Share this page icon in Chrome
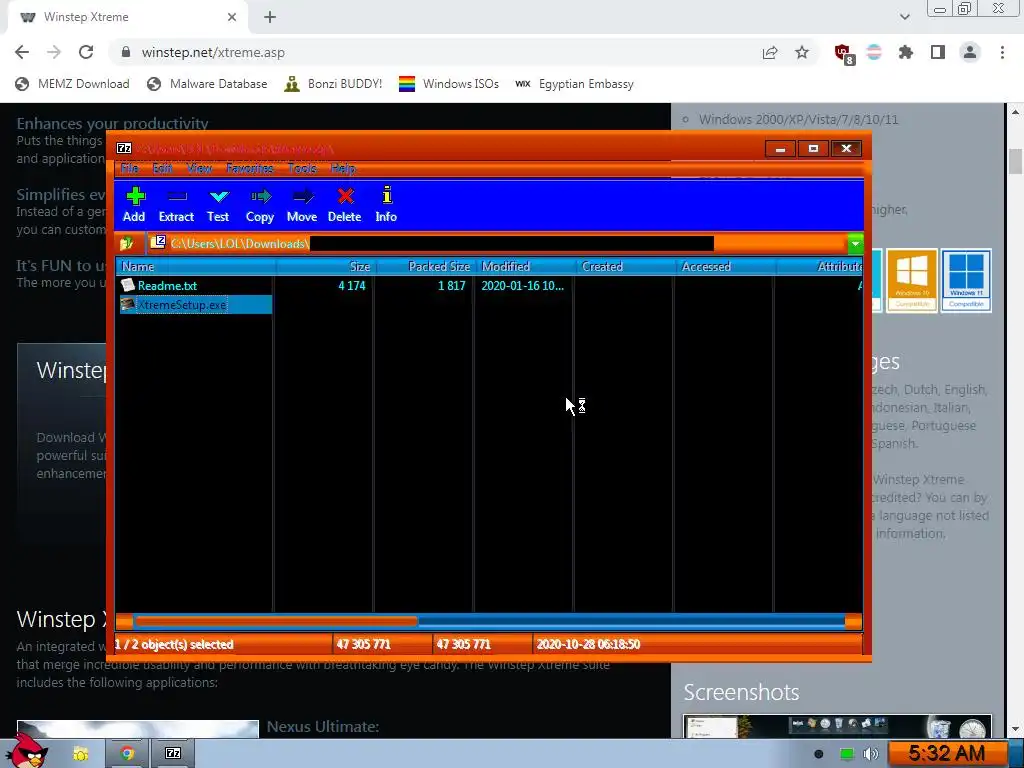Viewport: 1024px width, 768px height. [770, 52]
